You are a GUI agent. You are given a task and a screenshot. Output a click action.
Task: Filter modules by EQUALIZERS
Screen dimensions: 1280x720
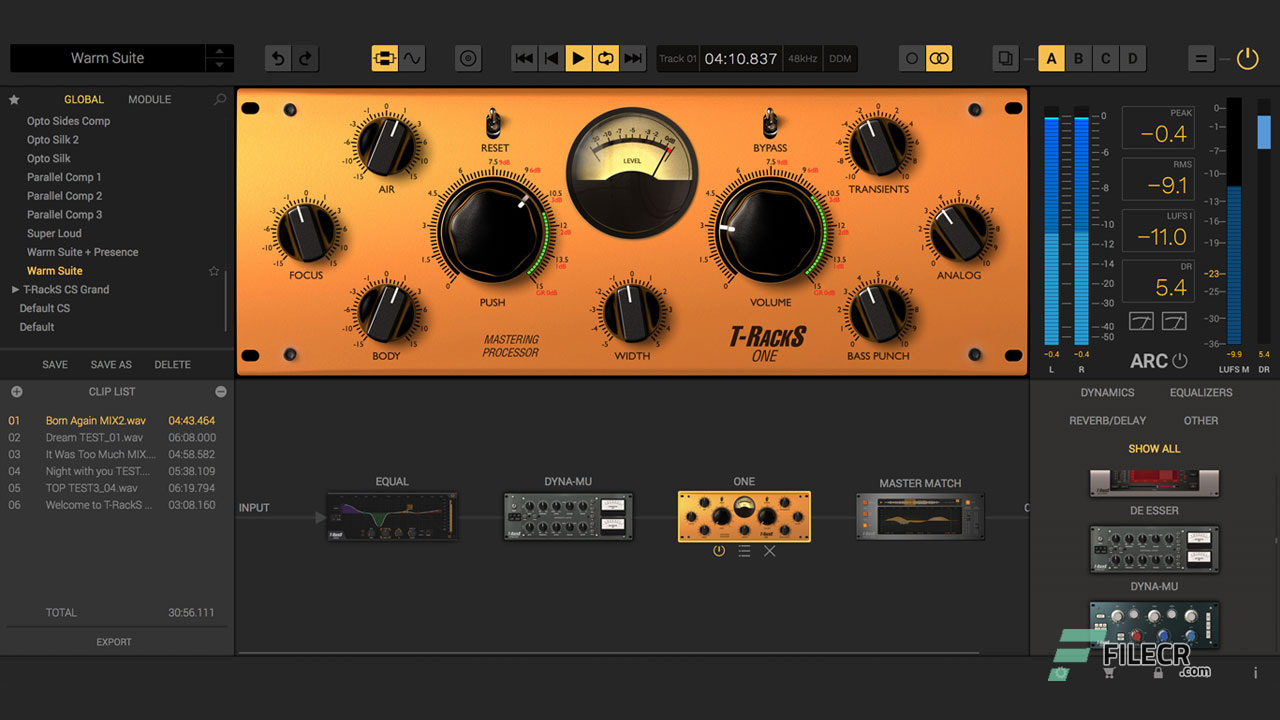[1201, 393]
